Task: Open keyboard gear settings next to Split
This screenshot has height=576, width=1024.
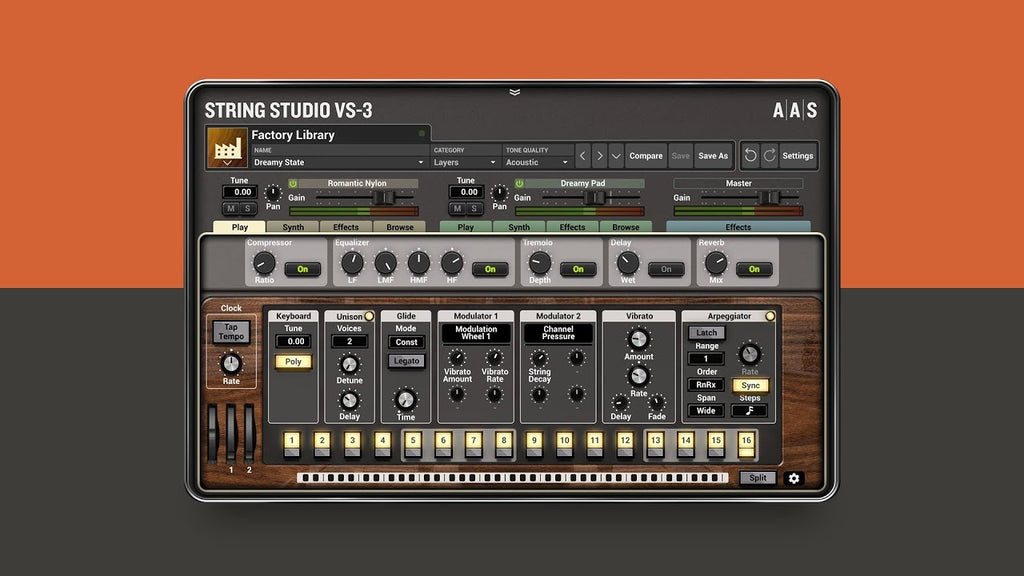Action: click(794, 478)
